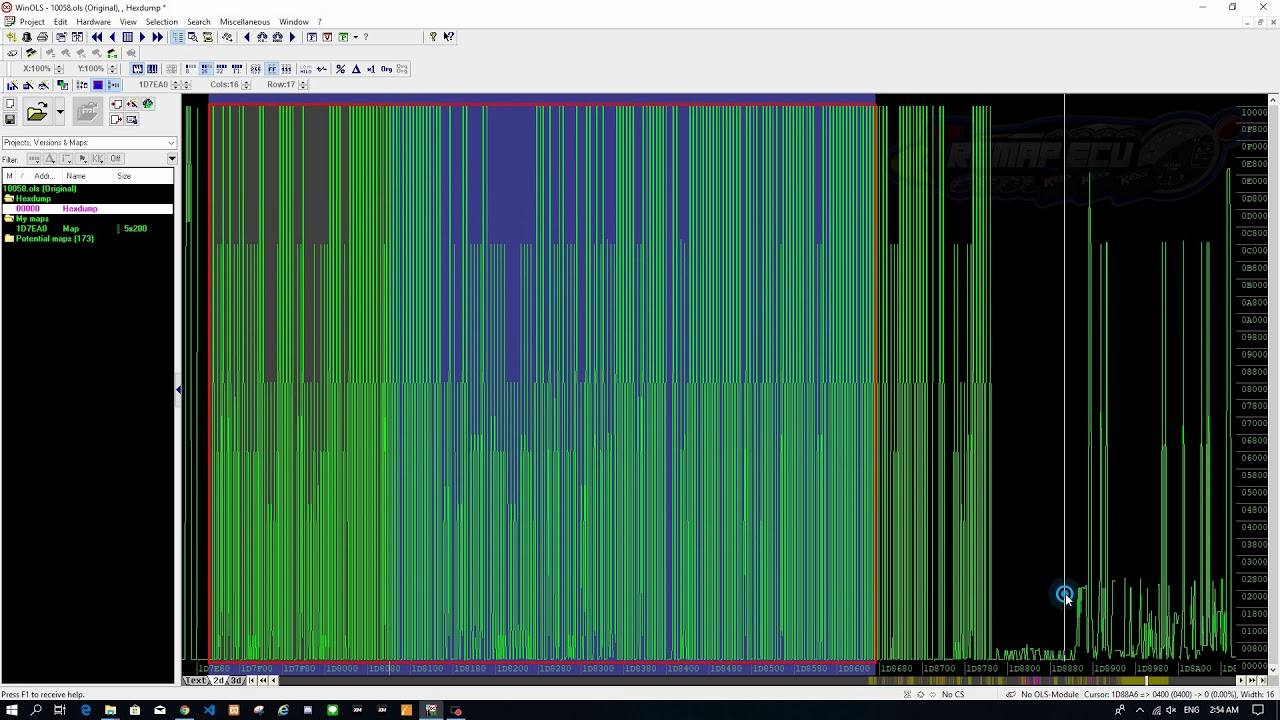The width and height of the screenshot is (1280, 720).
Task: Click the red V version icon
Action: [x=327, y=37]
